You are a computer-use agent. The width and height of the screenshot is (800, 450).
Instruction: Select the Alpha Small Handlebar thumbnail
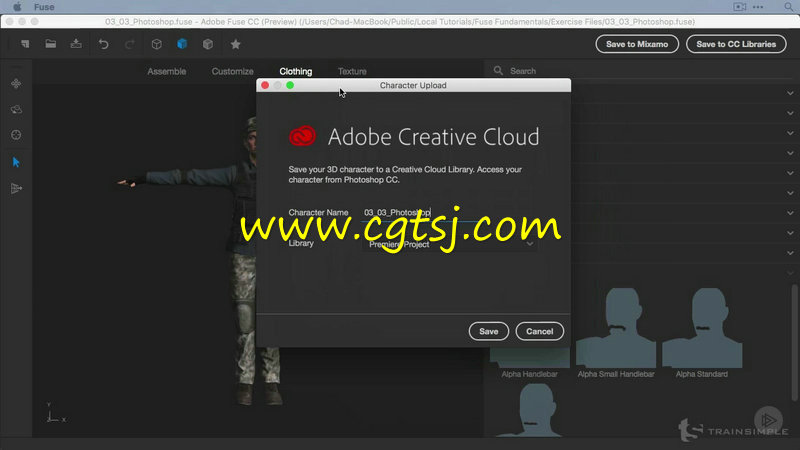tap(616, 329)
